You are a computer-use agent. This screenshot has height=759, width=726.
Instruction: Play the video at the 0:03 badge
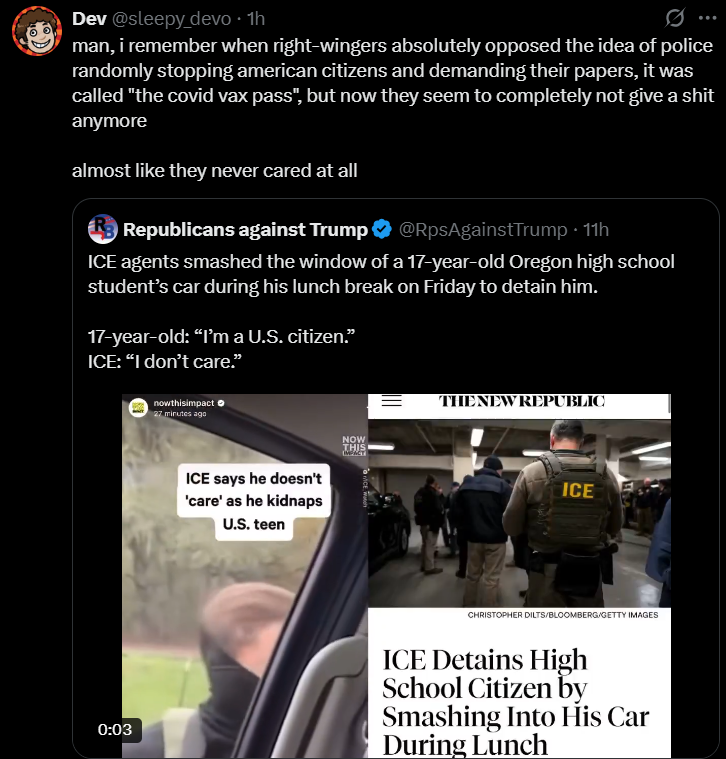point(115,729)
